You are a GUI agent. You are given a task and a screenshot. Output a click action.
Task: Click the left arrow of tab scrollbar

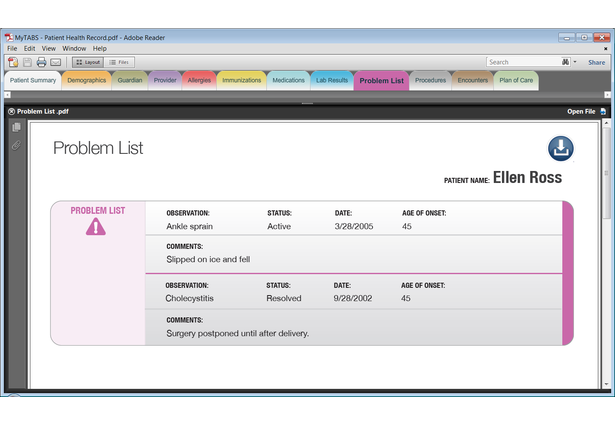coord(7,95)
